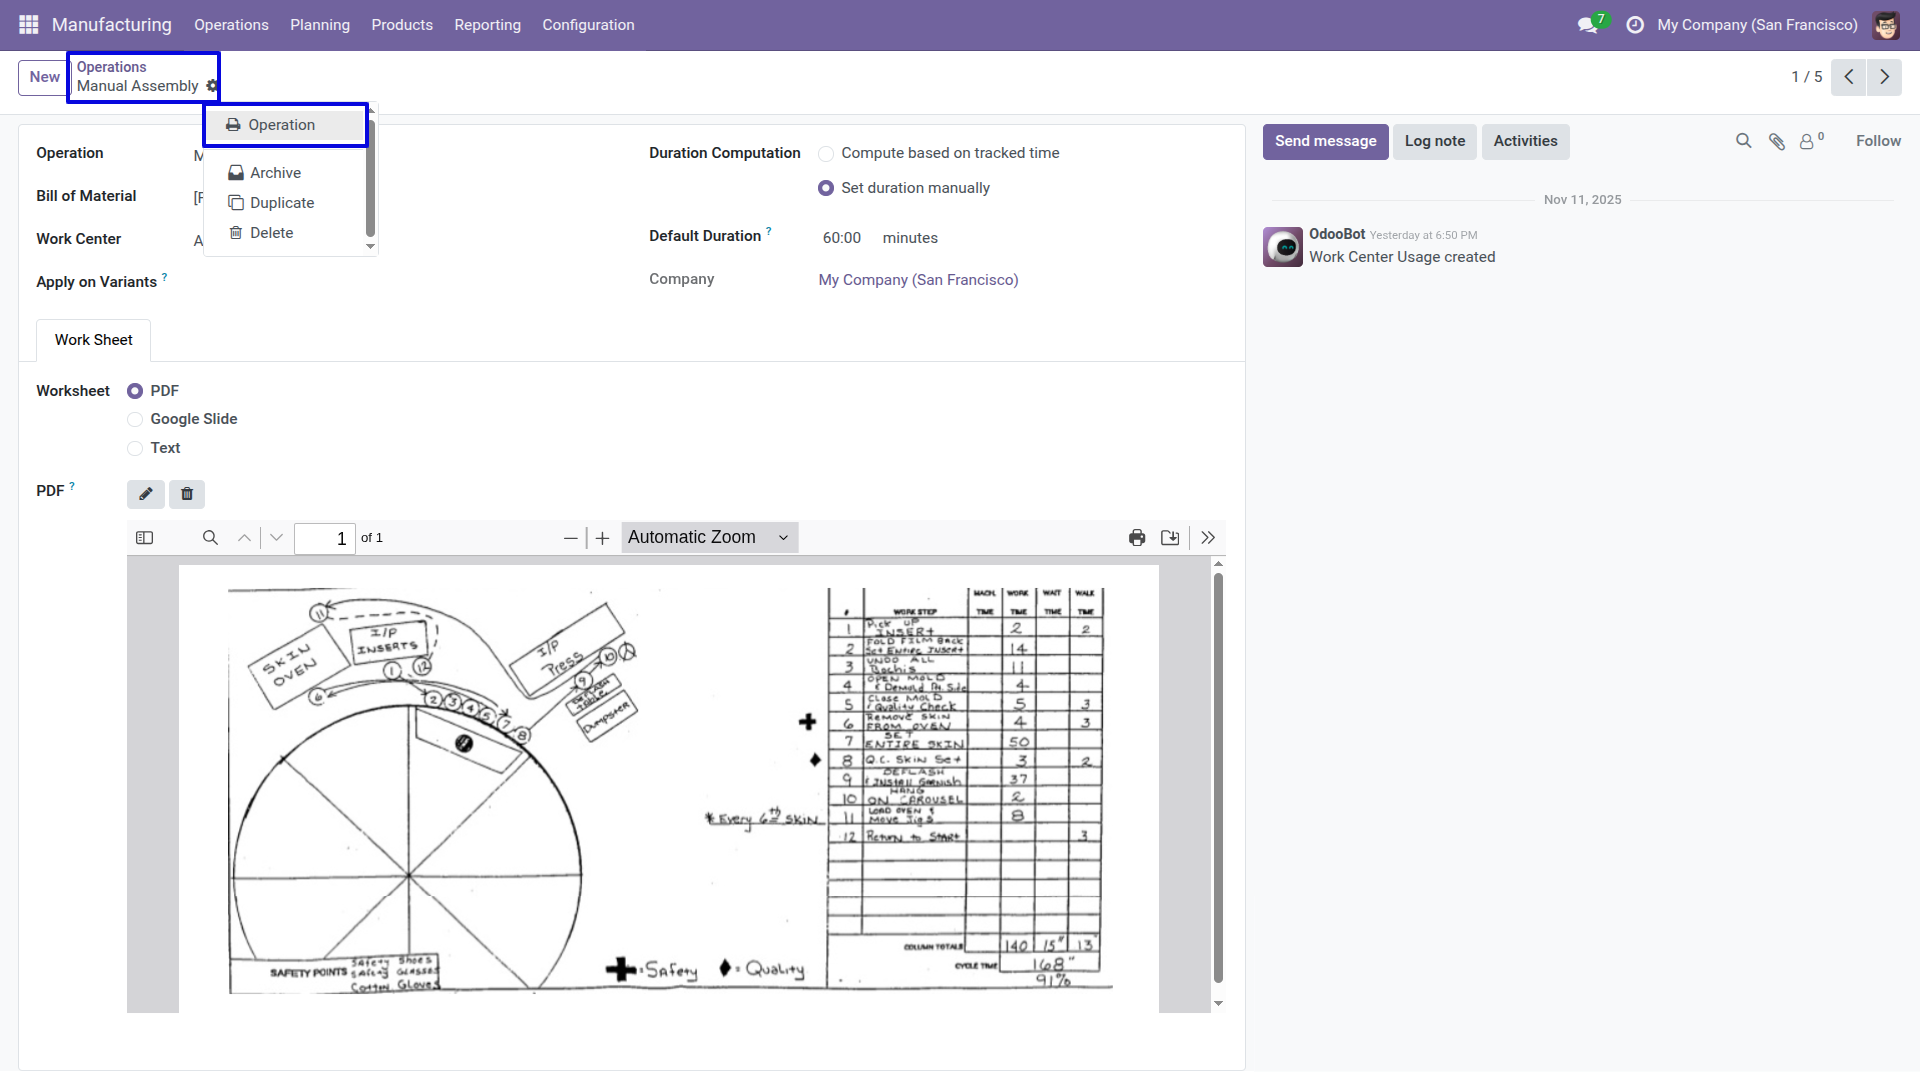This screenshot has width=1920, height=1073.
Task: Click the PDF edit pencil icon
Action: [146, 494]
